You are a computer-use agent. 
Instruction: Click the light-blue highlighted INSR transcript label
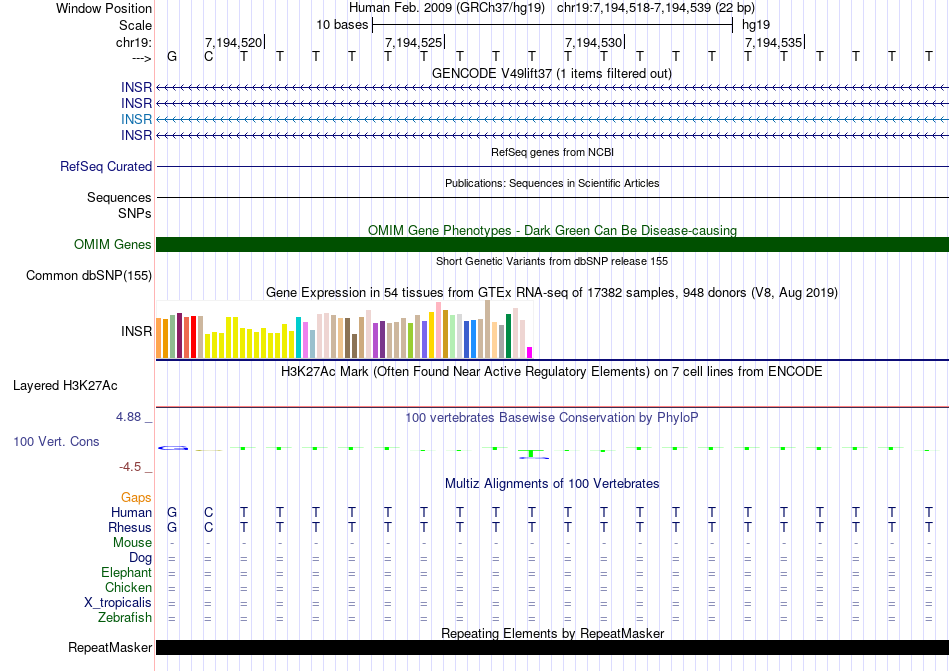136,119
